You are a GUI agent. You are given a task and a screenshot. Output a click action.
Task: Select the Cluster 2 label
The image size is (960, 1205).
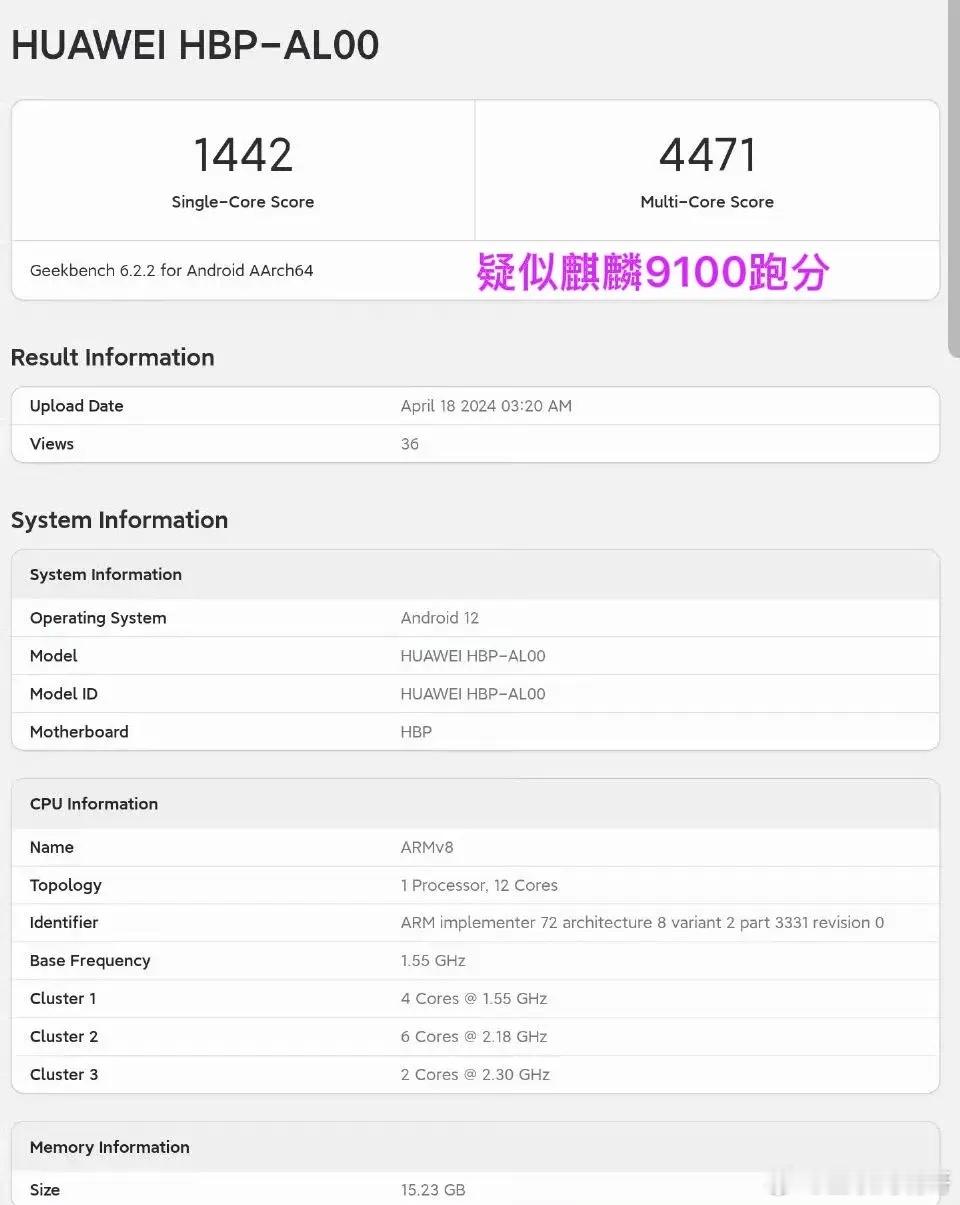tap(64, 1037)
